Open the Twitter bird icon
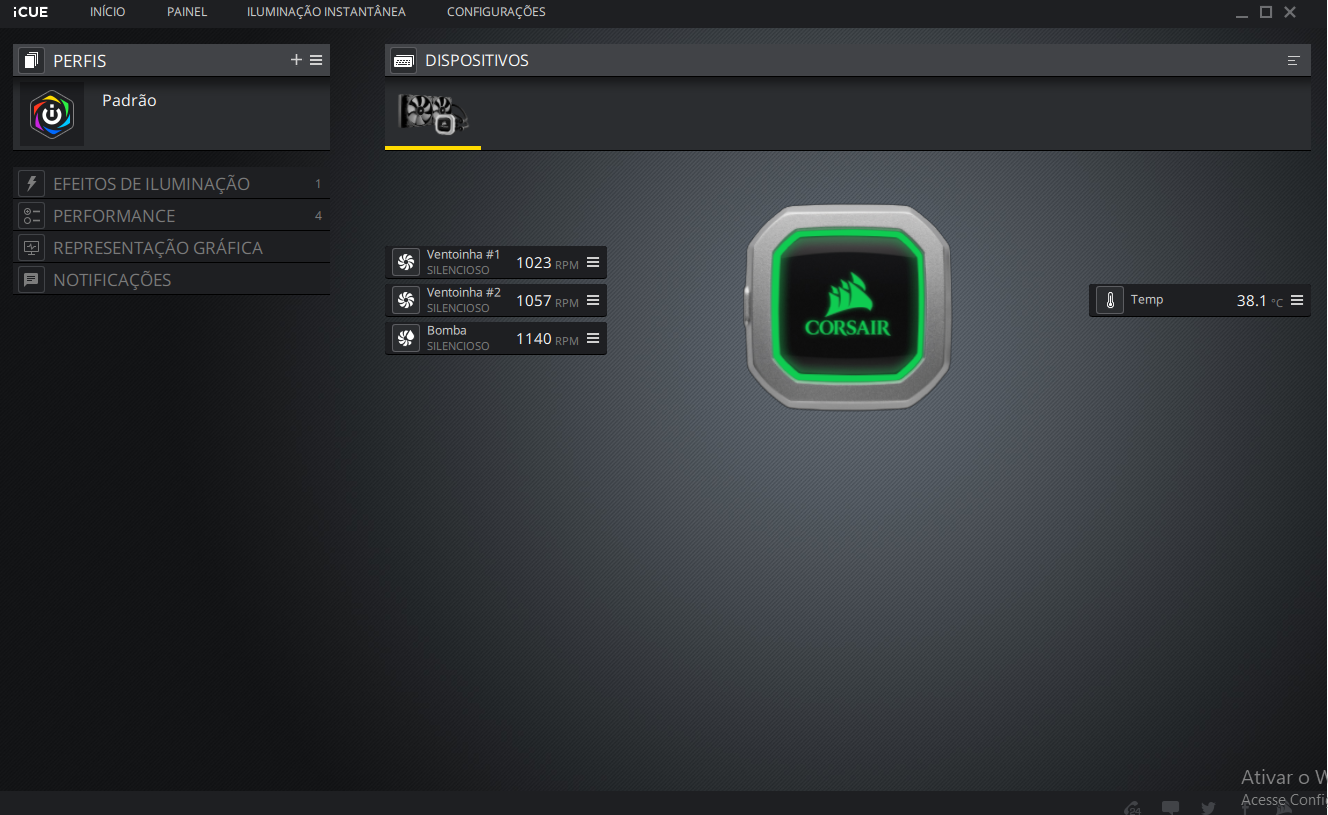Screen dimensions: 1328x815 1209,807
